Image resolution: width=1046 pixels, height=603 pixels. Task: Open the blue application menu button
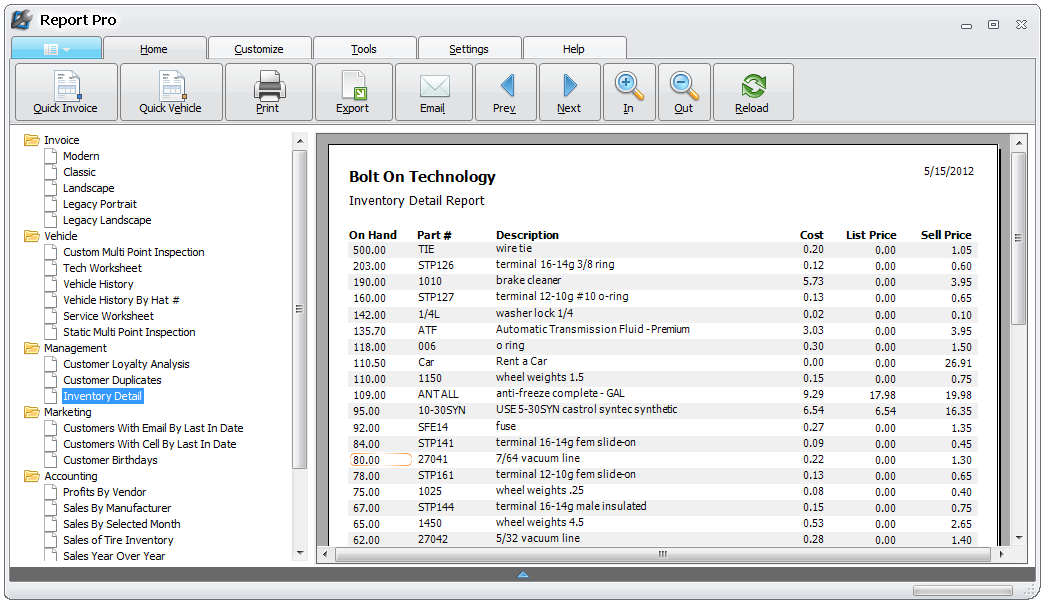57,49
